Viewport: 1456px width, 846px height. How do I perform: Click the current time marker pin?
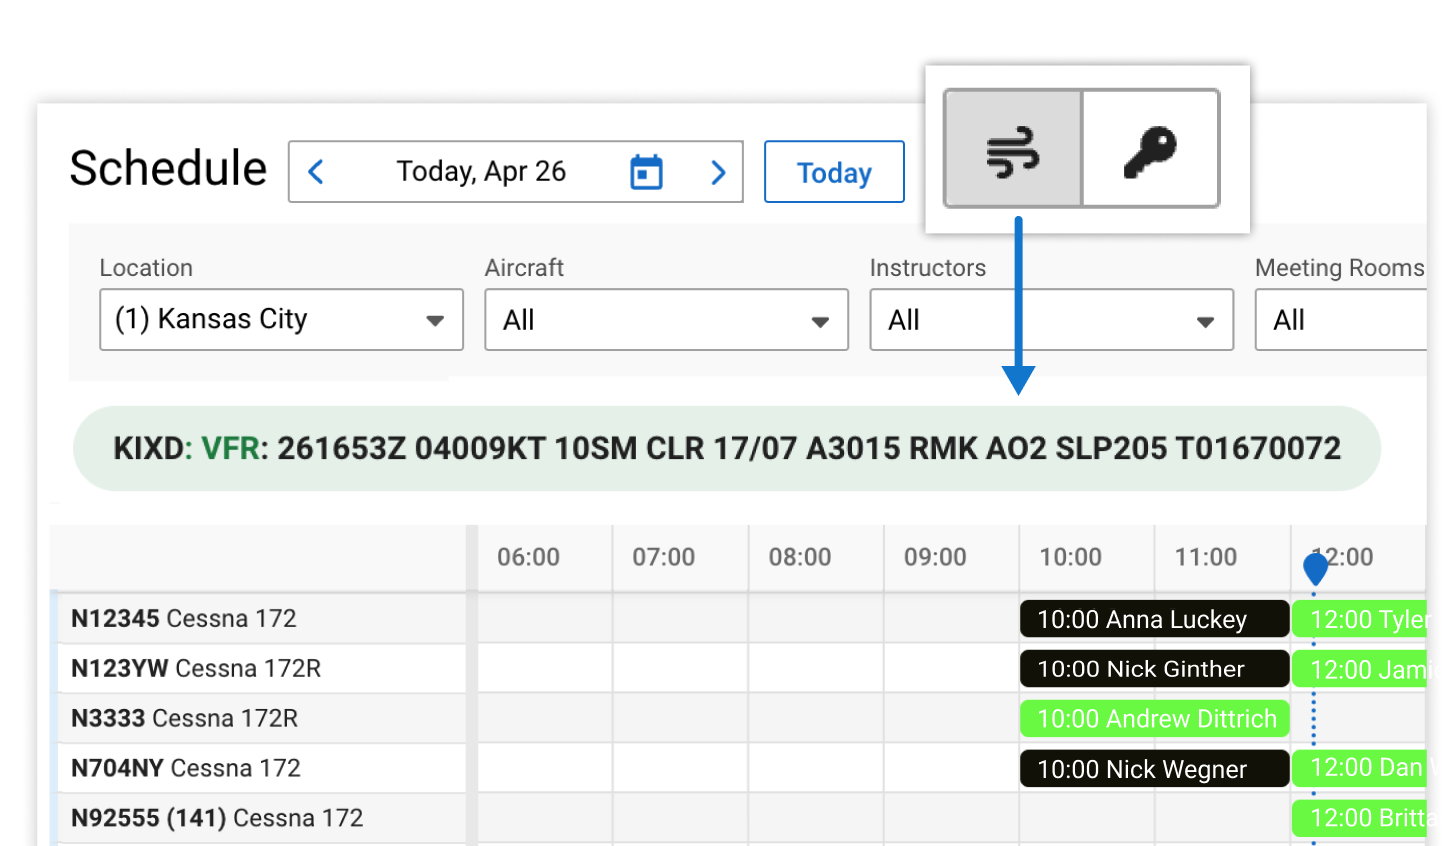click(x=1315, y=568)
